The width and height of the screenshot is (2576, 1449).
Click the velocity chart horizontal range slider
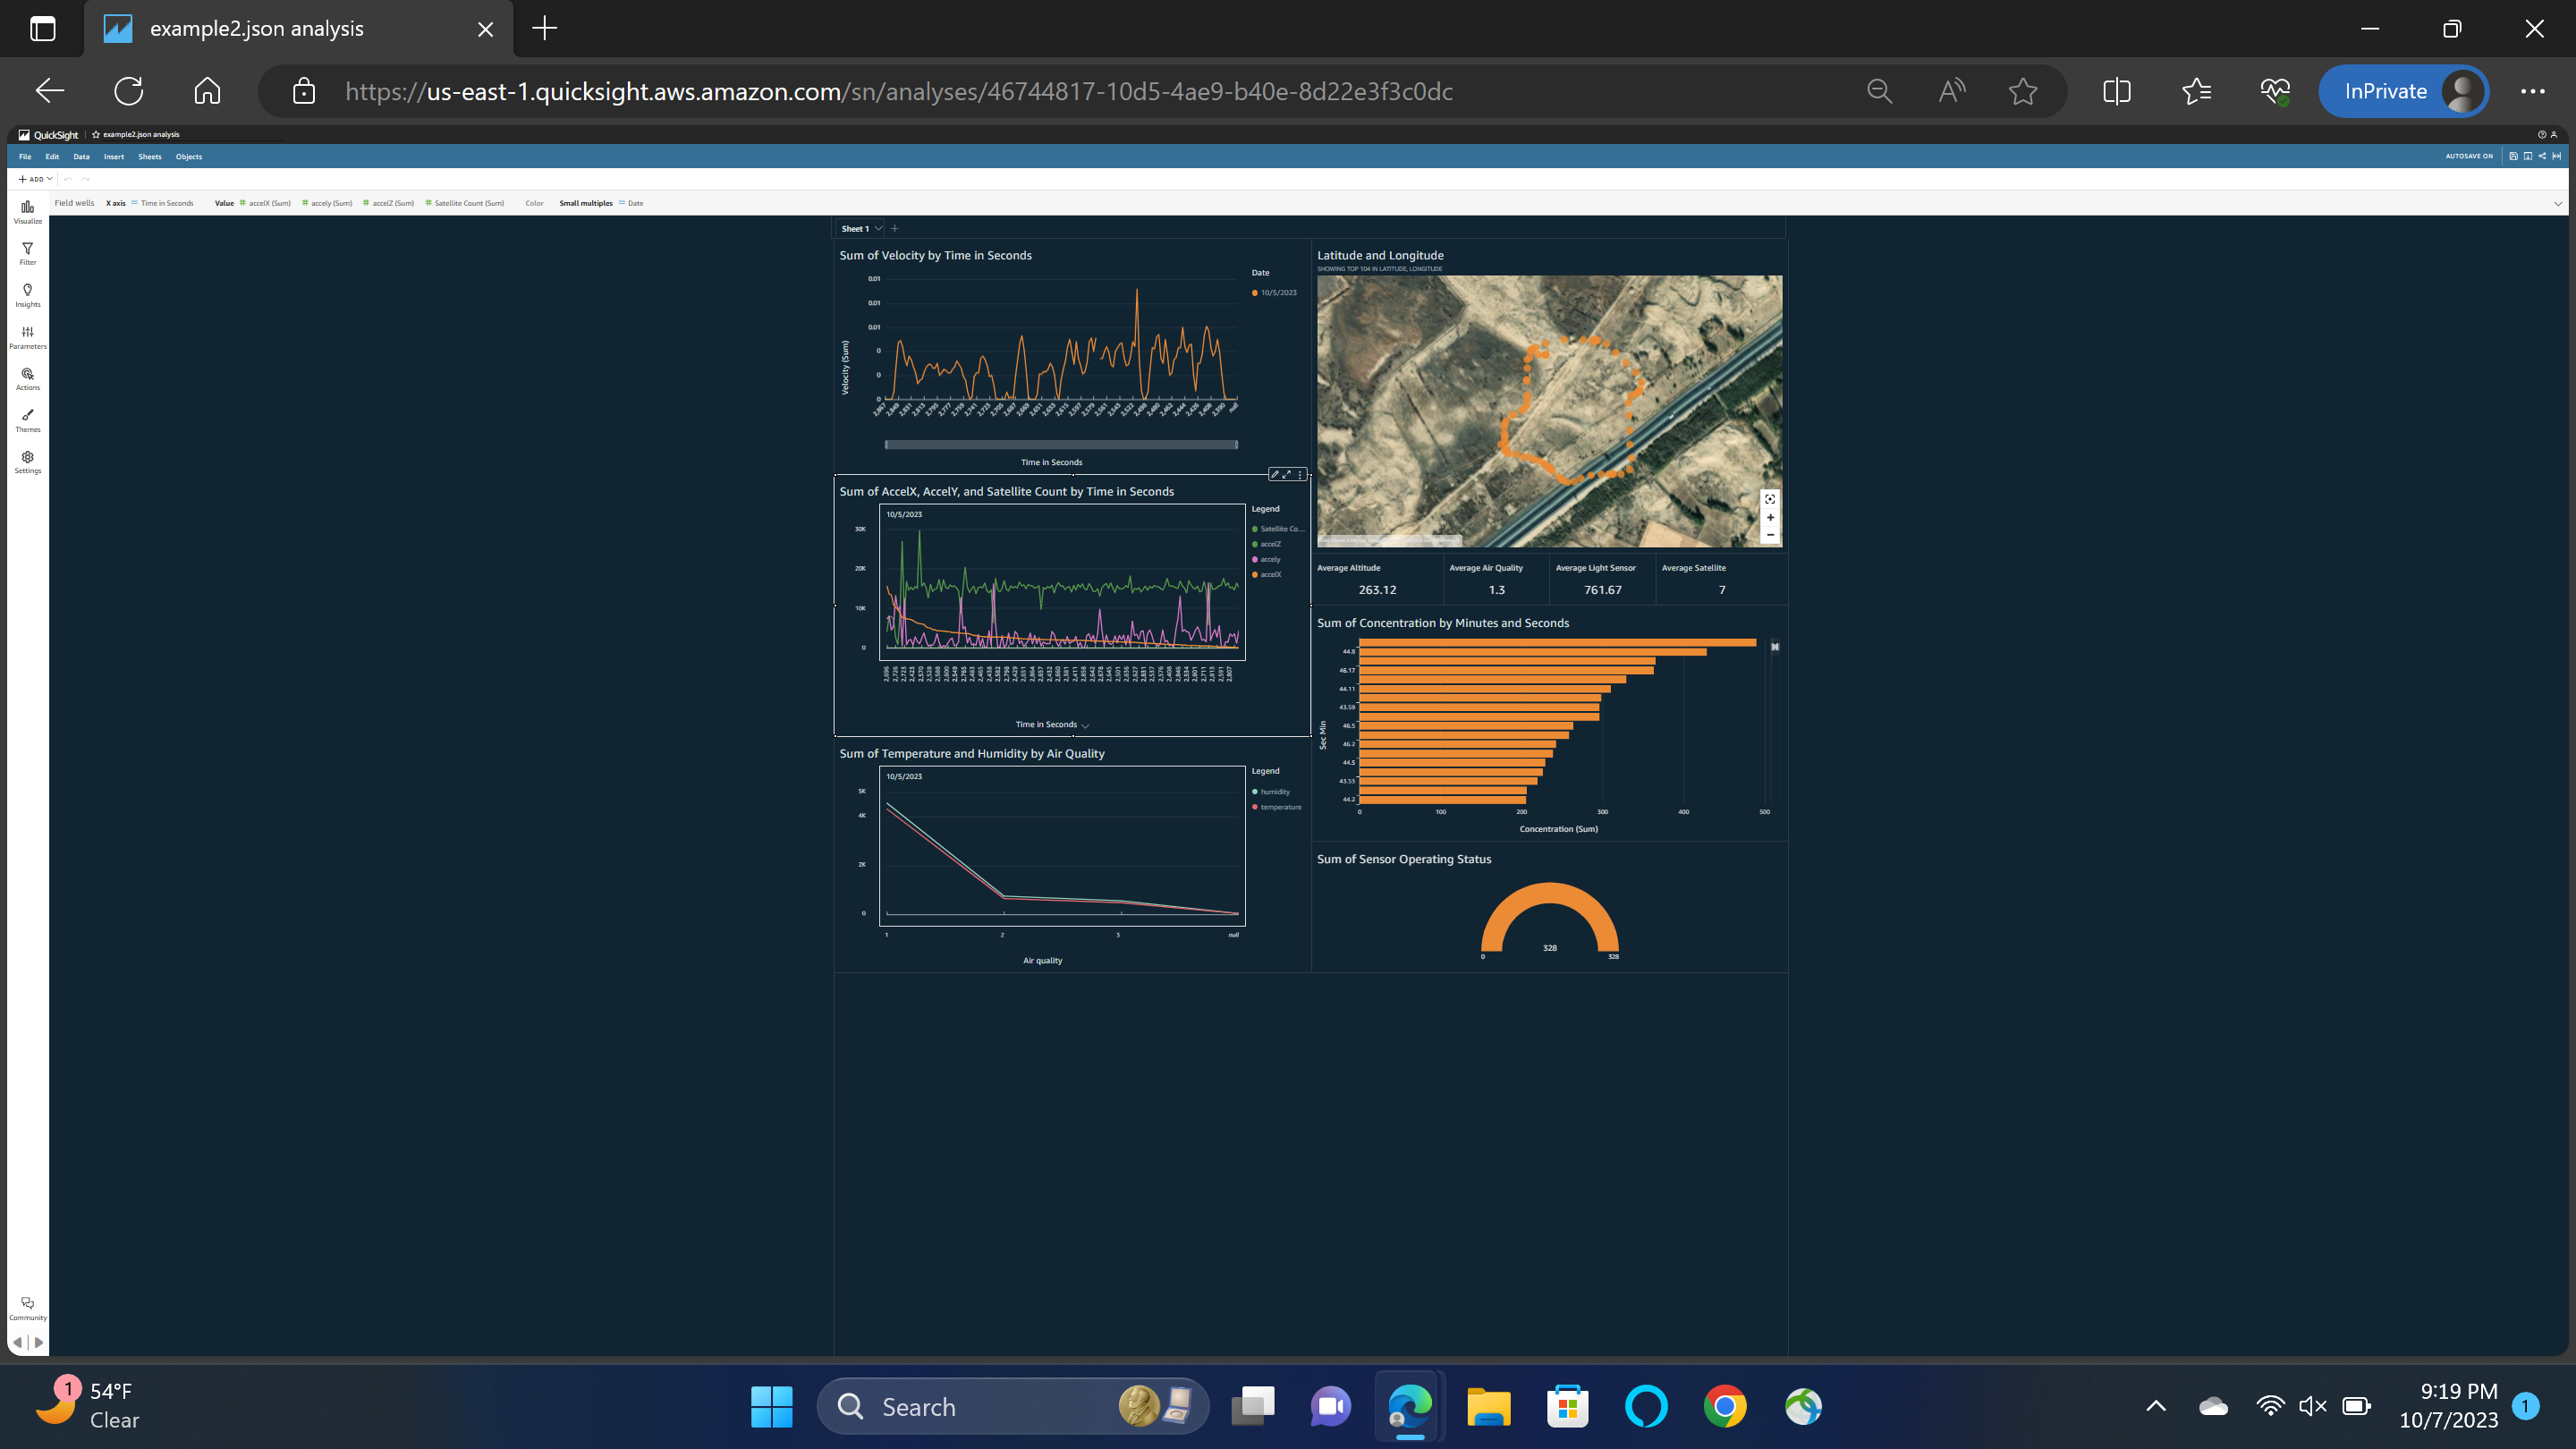(x=1060, y=444)
